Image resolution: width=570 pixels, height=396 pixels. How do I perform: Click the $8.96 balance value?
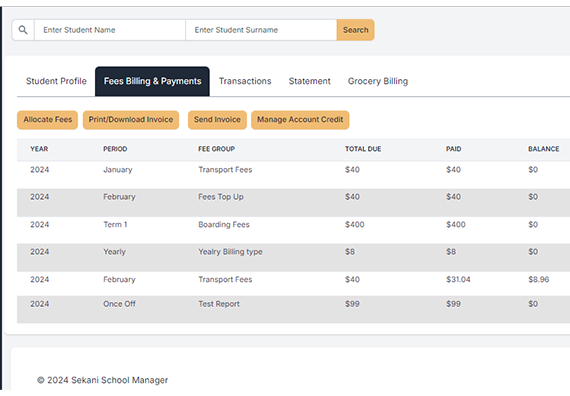539,280
